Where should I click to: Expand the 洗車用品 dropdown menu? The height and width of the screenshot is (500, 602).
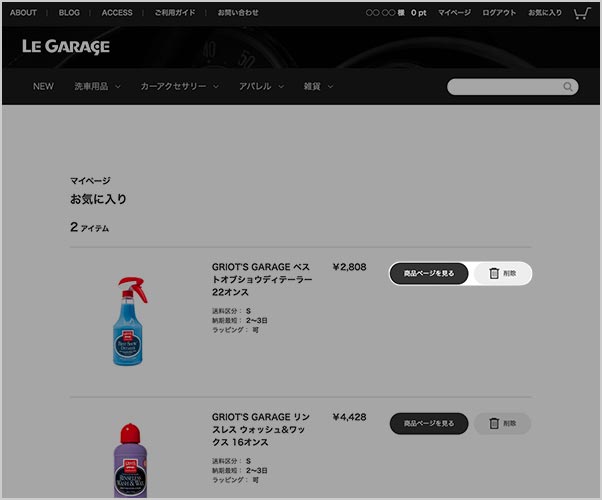coord(98,86)
